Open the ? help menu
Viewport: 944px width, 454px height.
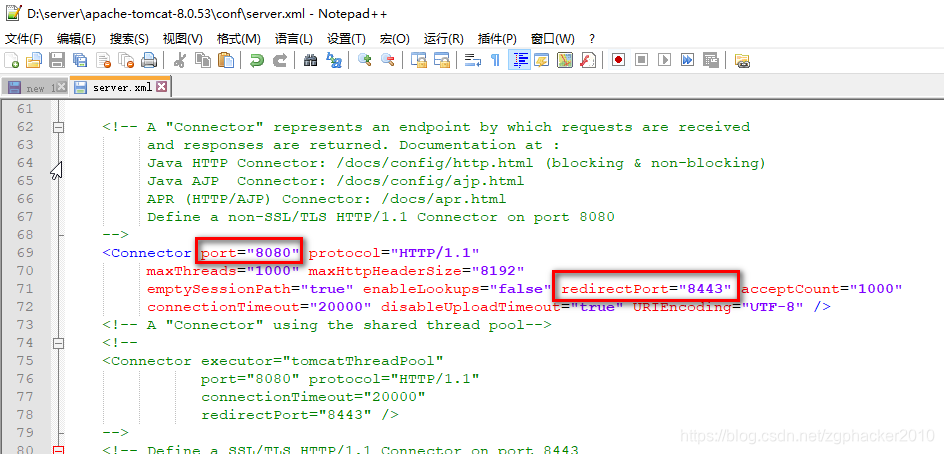coord(592,39)
